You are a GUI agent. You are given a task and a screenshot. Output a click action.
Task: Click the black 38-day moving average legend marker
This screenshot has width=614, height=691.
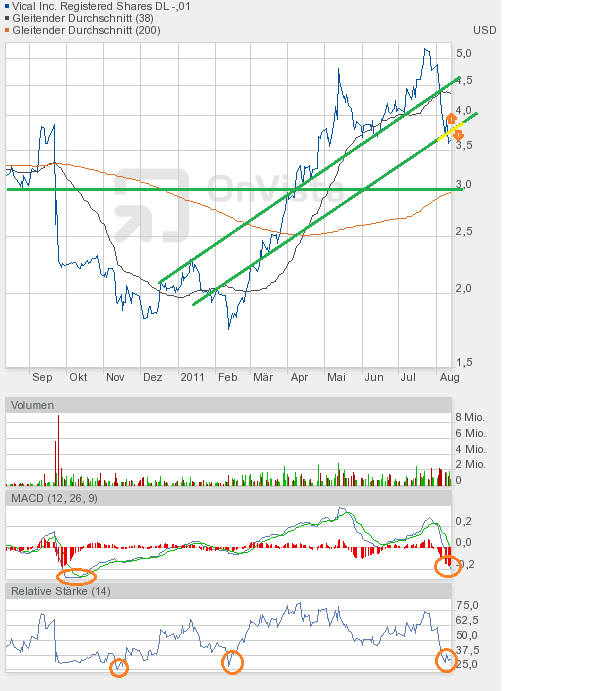[7, 18]
